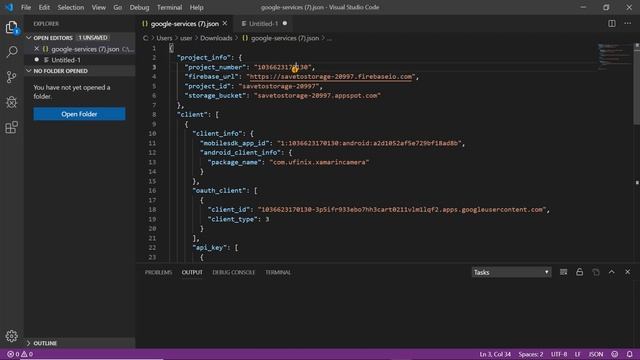Image resolution: width=640 pixels, height=360 pixels.
Task: Click the Users breadcrumb
Action: click(x=164, y=38)
